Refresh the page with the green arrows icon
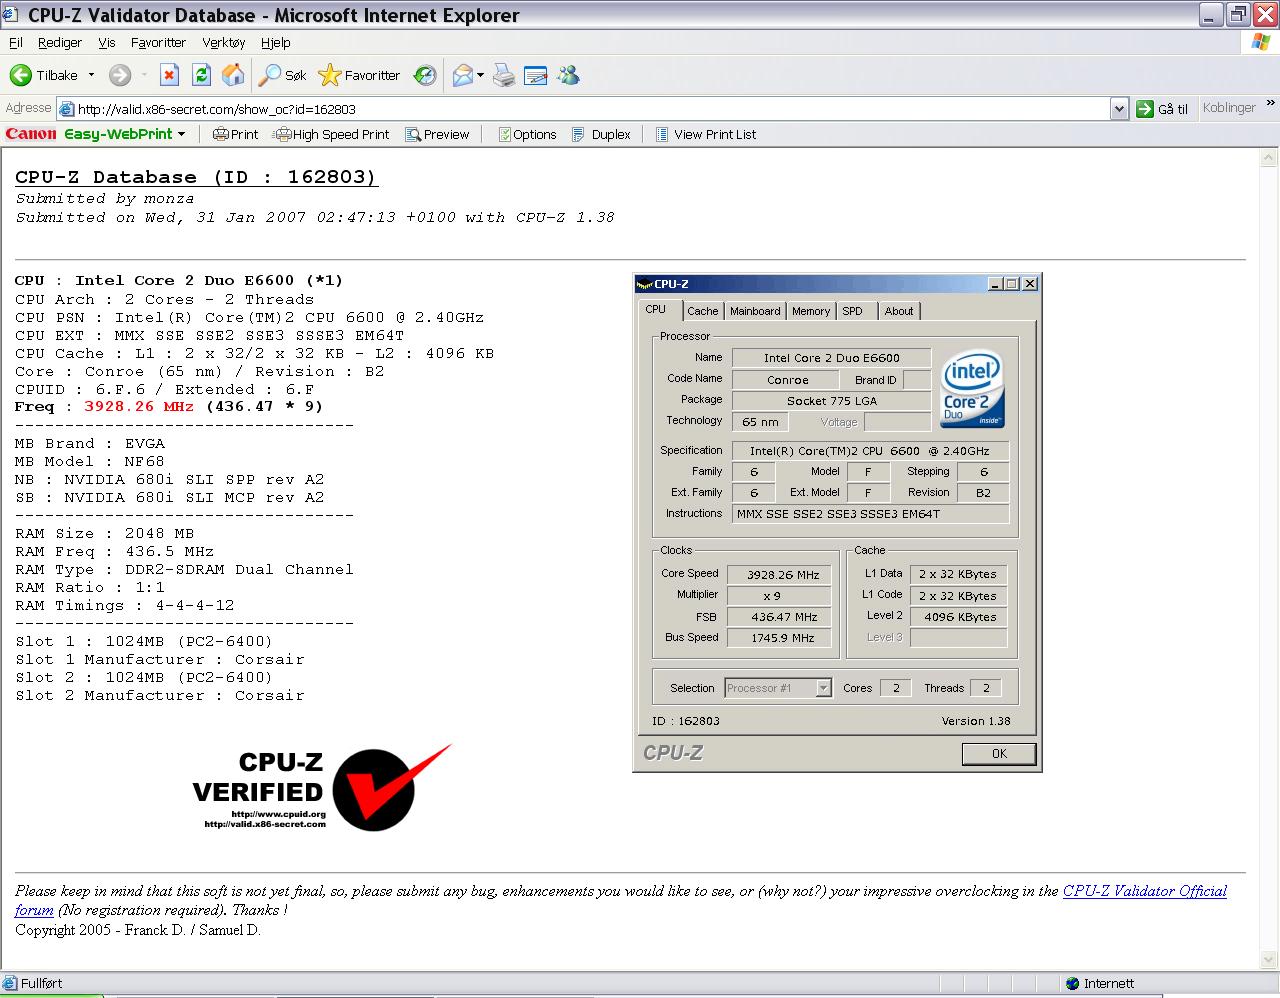 pyautogui.click(x=201, y=75)
